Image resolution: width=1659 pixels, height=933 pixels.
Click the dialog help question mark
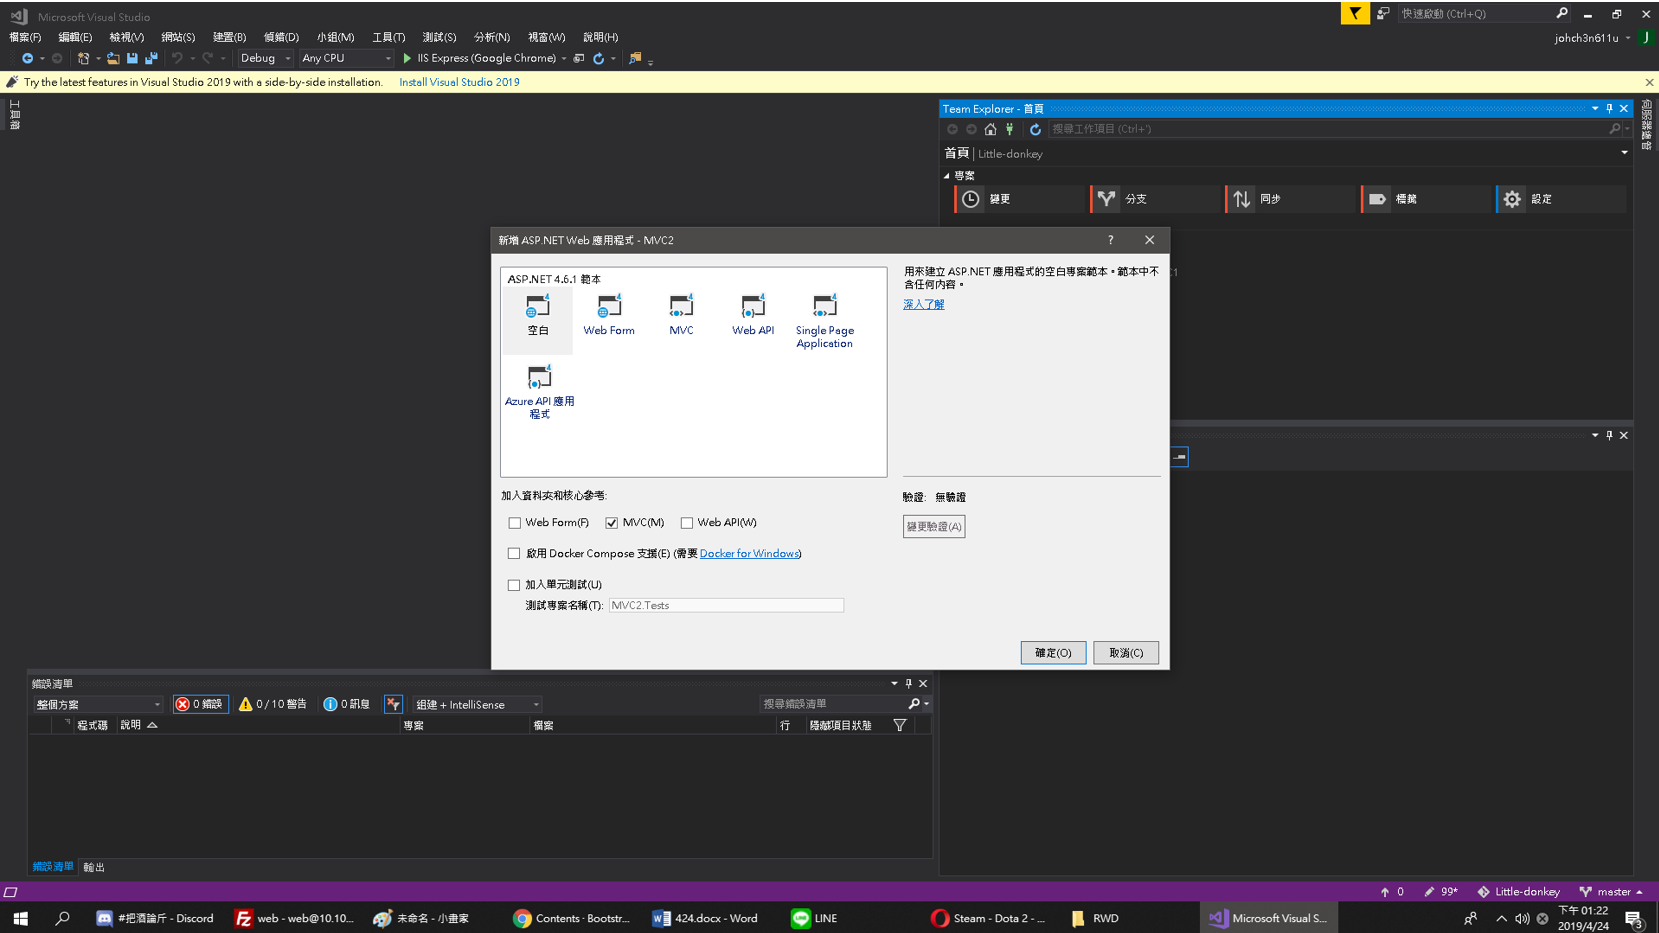1110,240
